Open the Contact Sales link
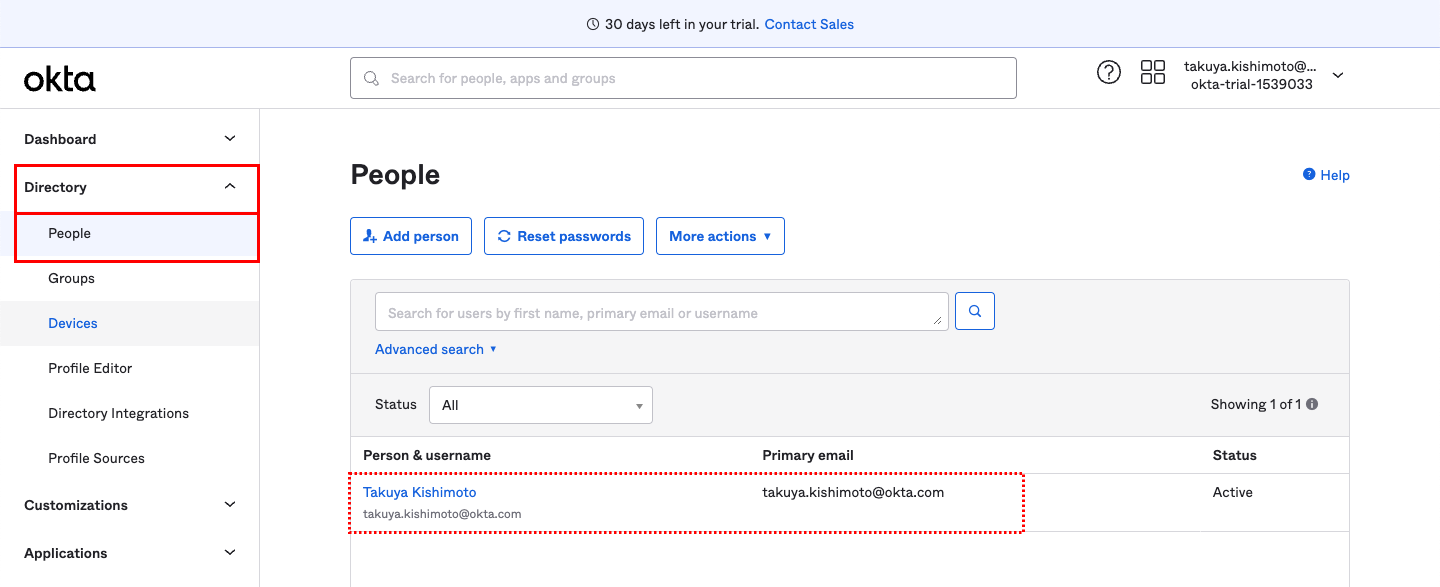Screen dimensions: 1440x587 (809, 24)
